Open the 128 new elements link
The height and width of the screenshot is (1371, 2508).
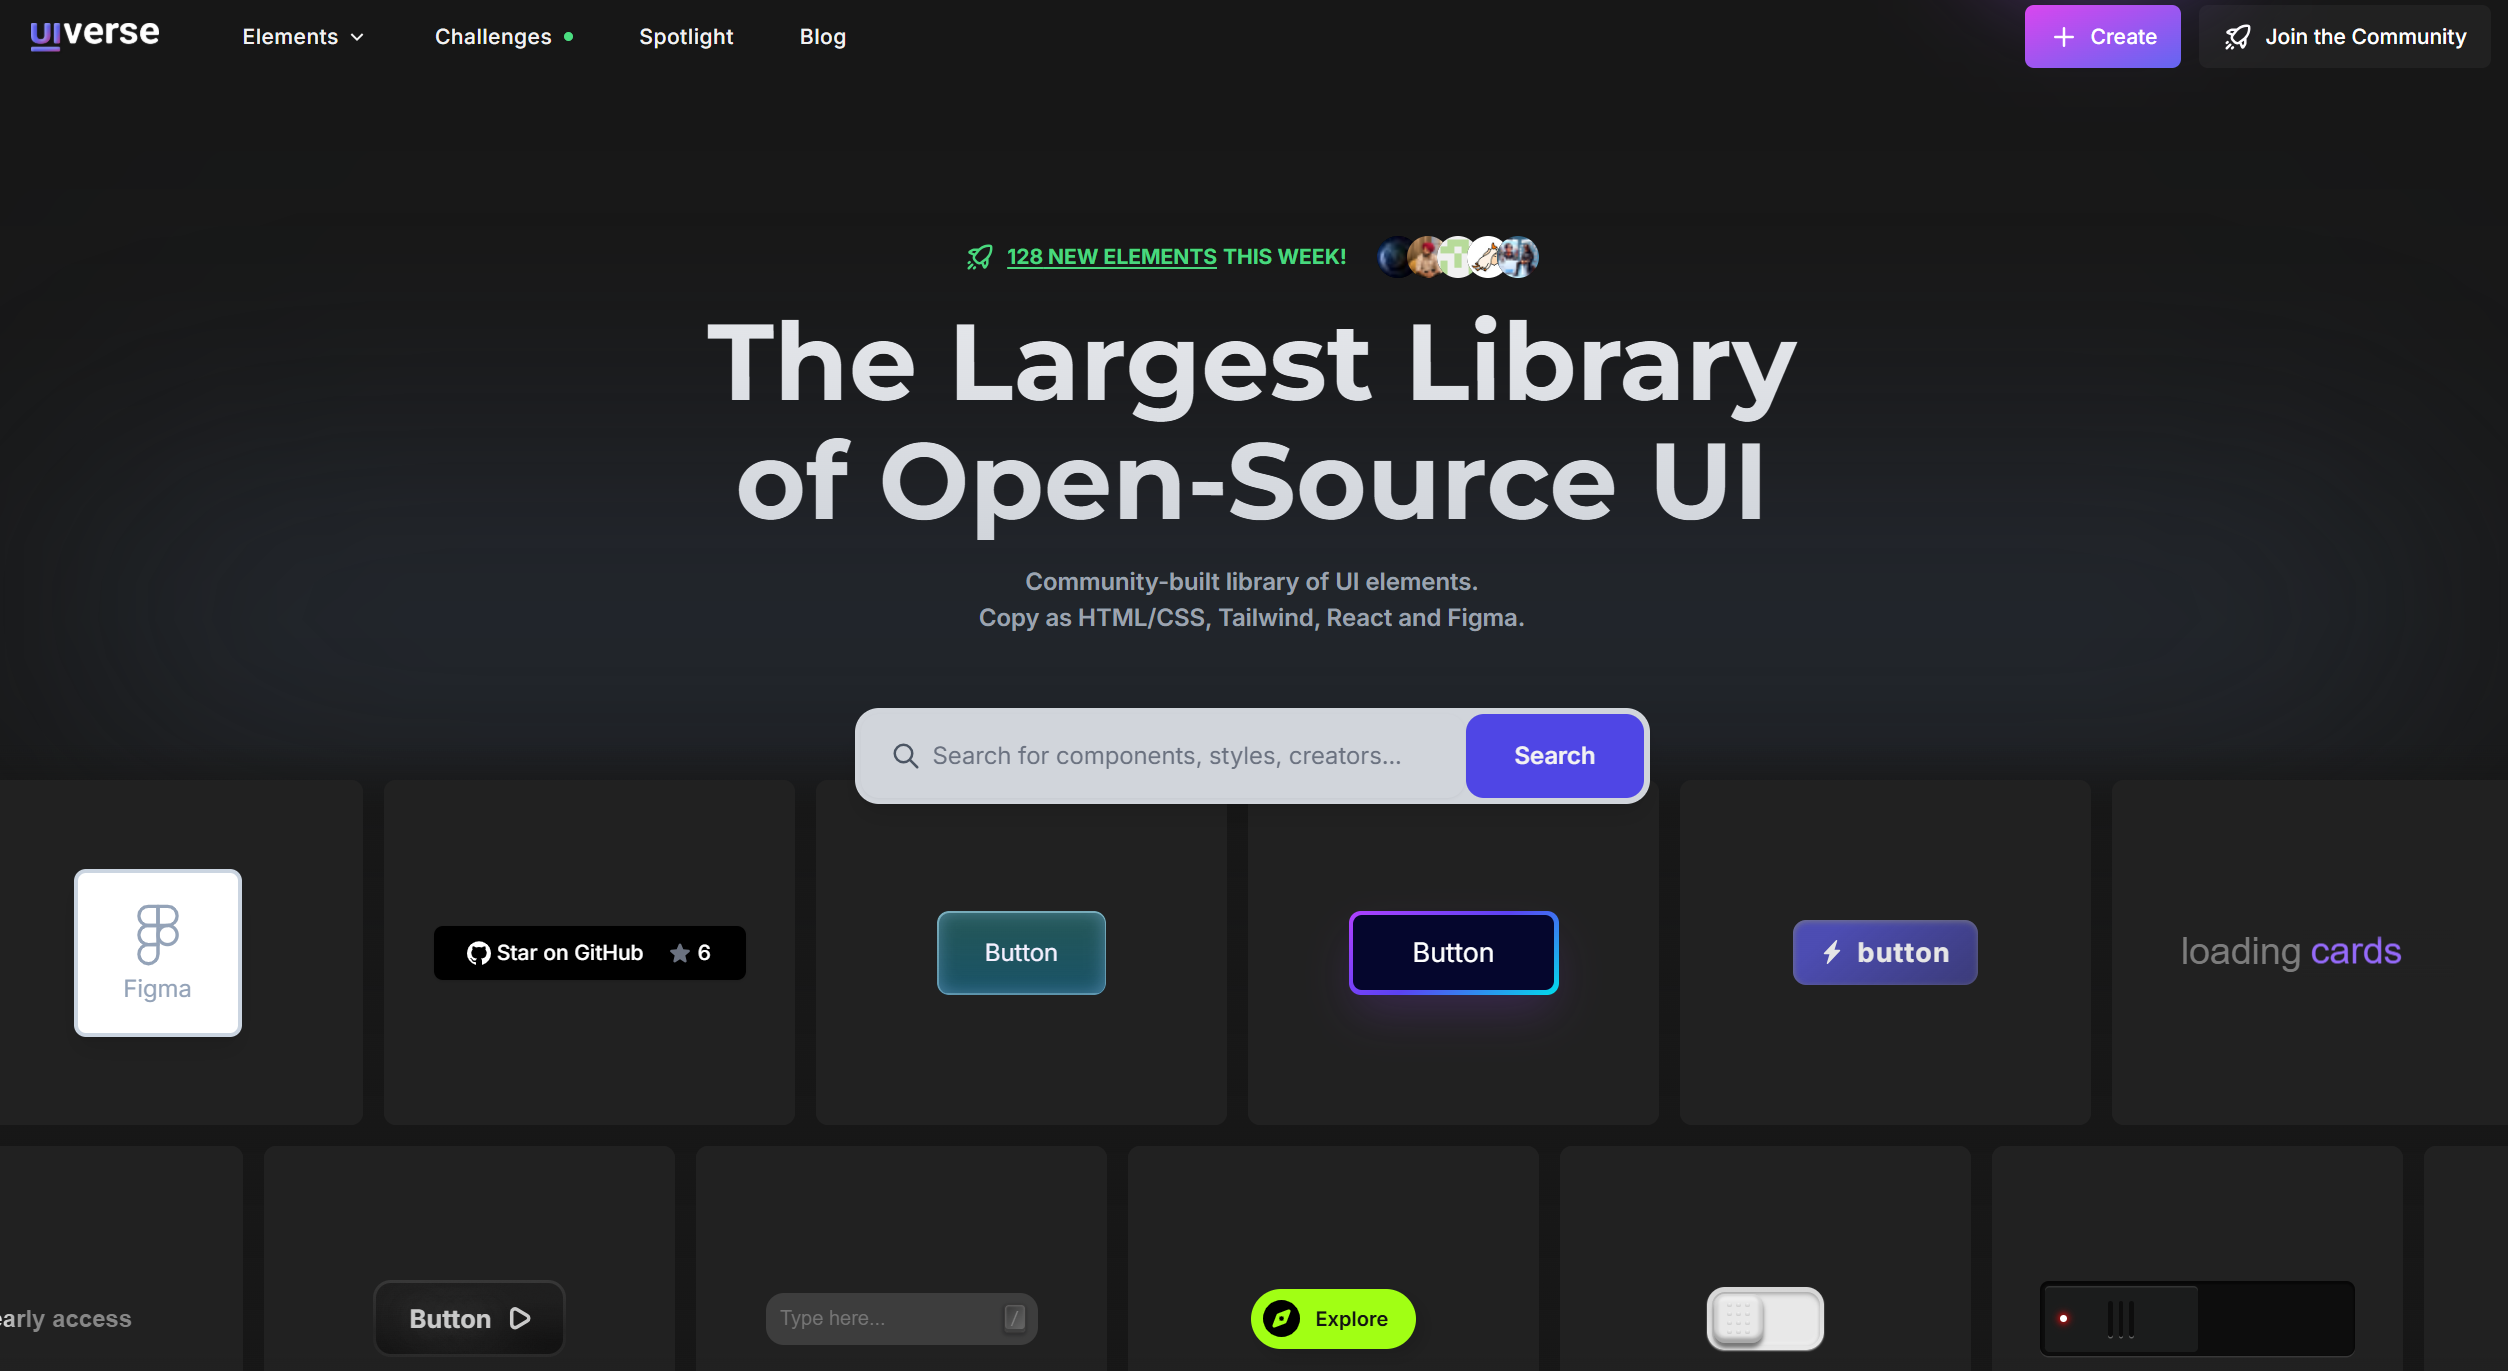[x=1111, y=257]
